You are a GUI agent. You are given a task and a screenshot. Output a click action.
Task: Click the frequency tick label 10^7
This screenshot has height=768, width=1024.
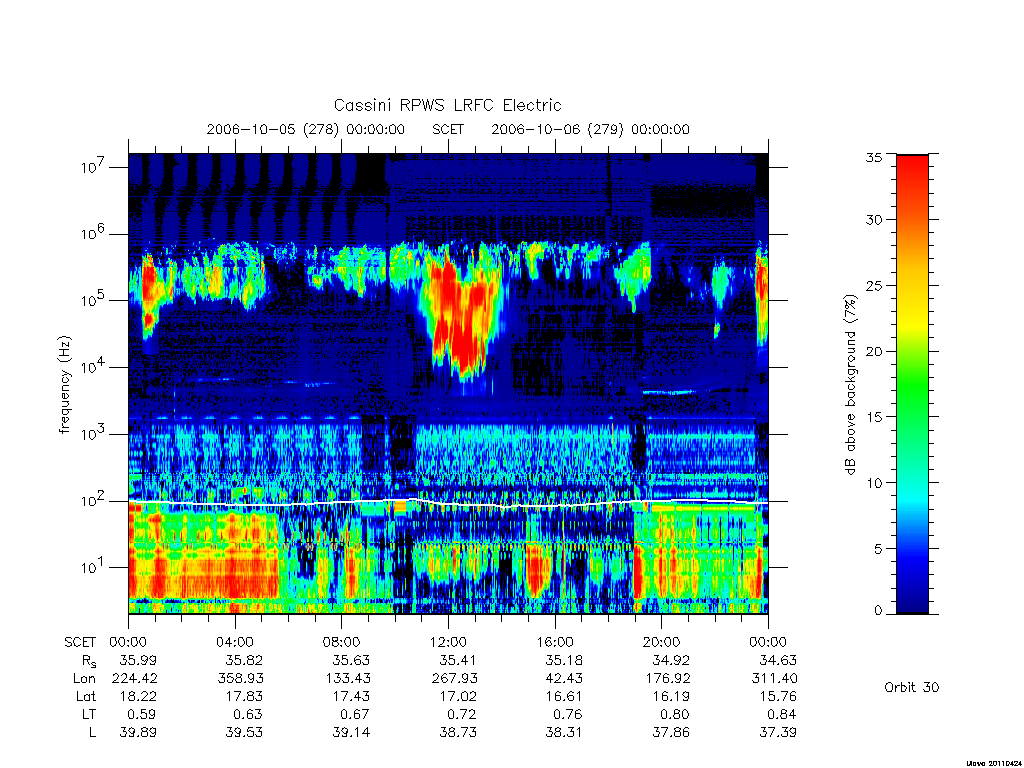point(93,167)
